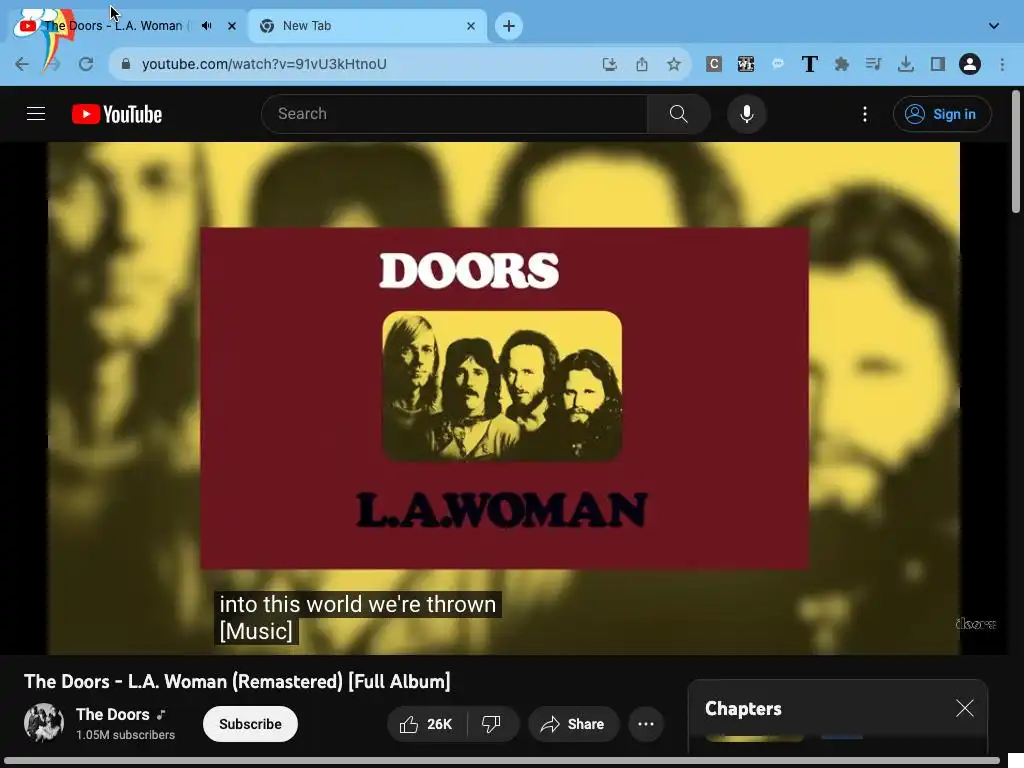Close the New Tab tab
1024x768 pixels.
click(471, 26)
